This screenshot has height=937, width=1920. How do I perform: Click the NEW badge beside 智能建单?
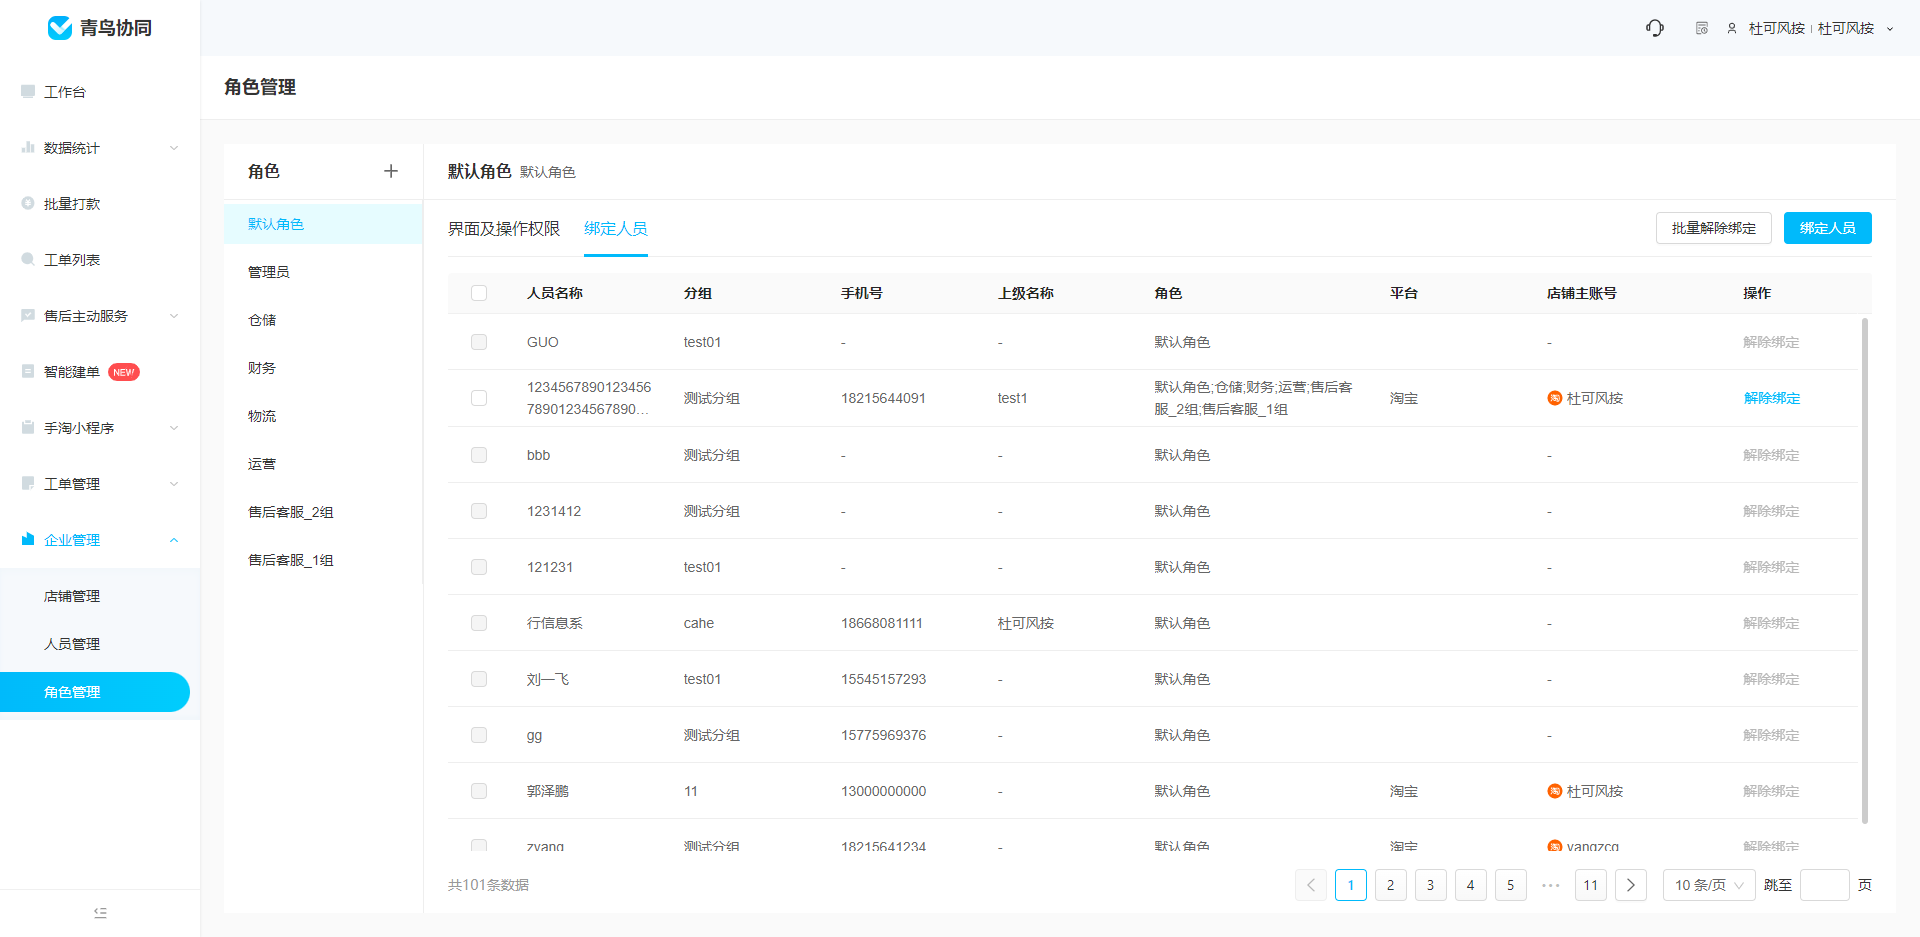pos(124,372)
